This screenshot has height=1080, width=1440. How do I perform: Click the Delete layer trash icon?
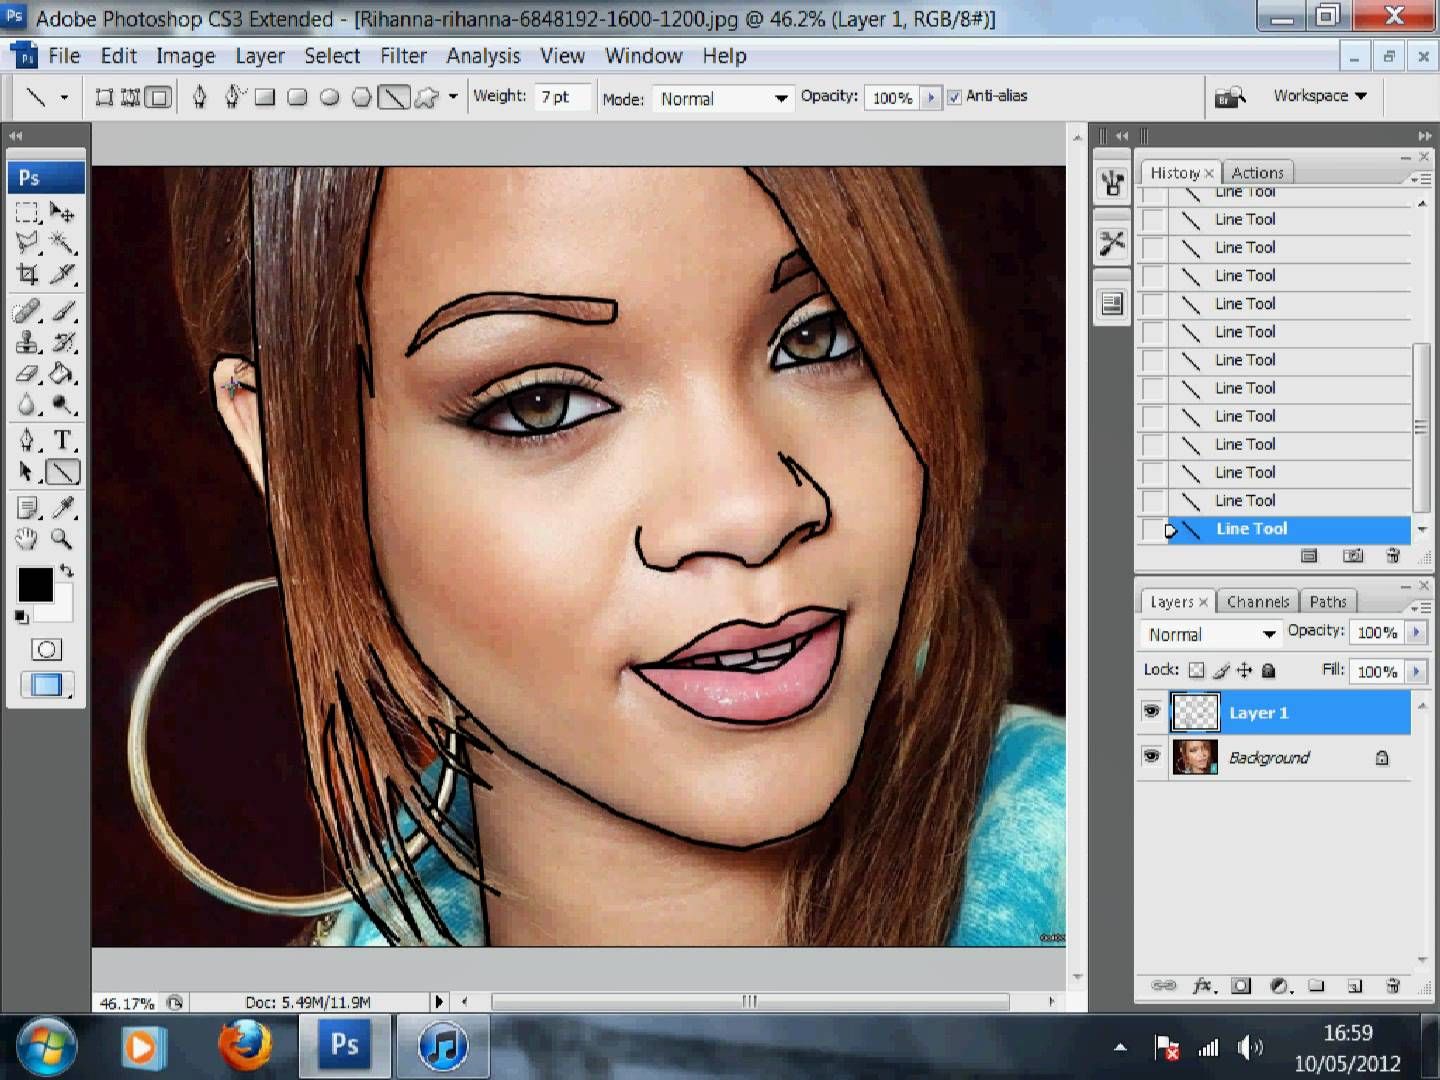[x=1393, y=986]
